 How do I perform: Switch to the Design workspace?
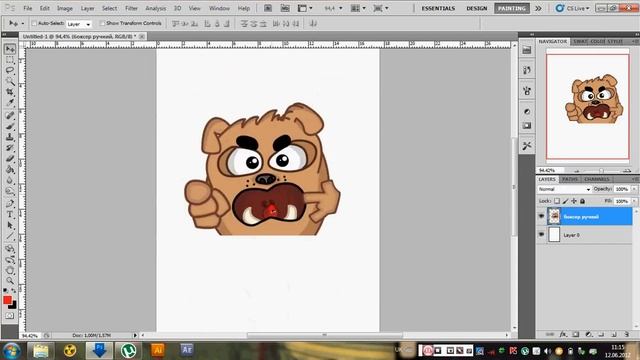tap(476, 8)
